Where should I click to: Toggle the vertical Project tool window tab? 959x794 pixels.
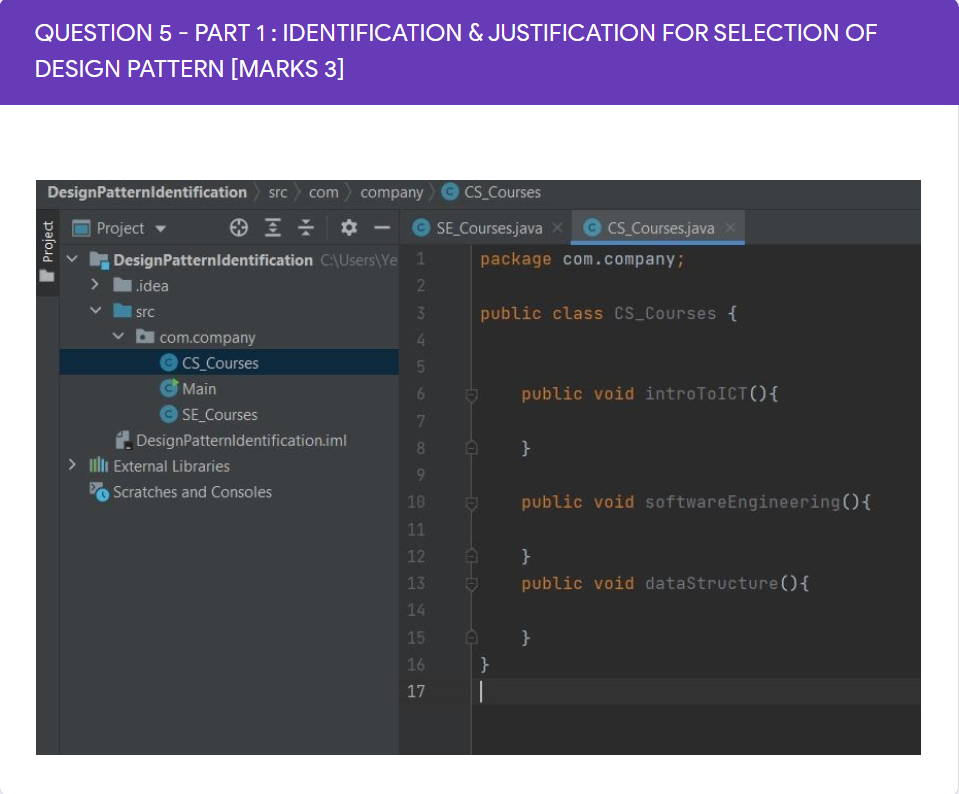click(48, 251)
